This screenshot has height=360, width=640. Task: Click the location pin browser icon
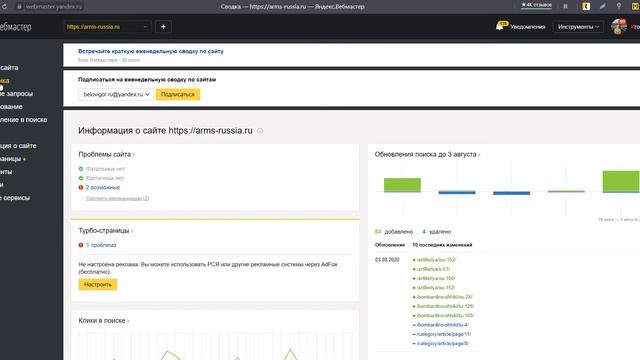tap(619, 6)
